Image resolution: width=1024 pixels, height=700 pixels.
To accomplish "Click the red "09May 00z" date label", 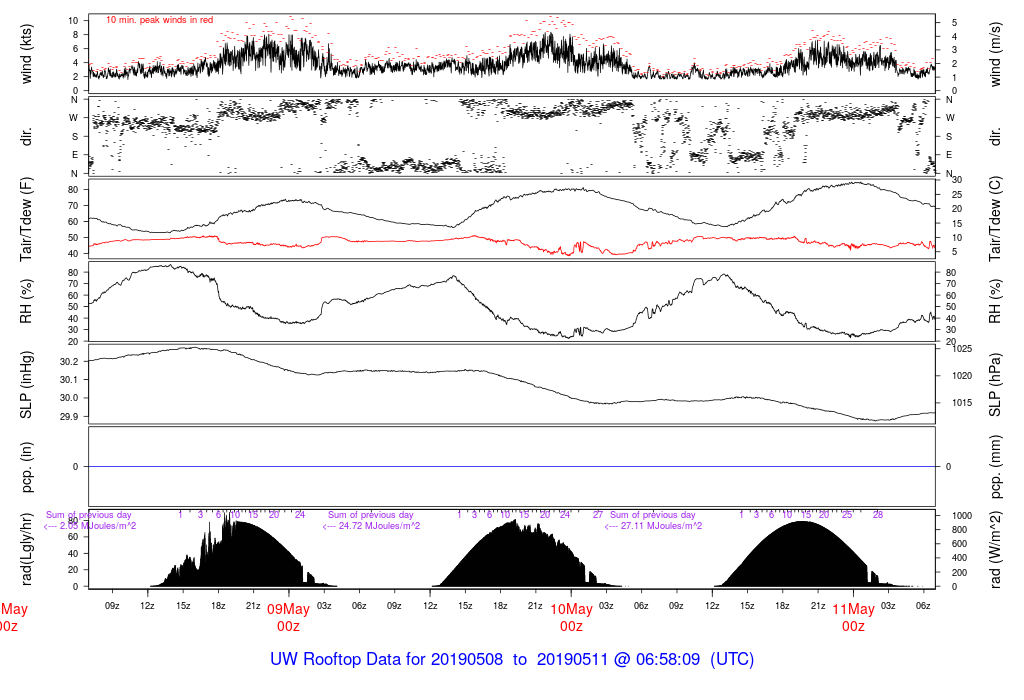I will (288, 618).
